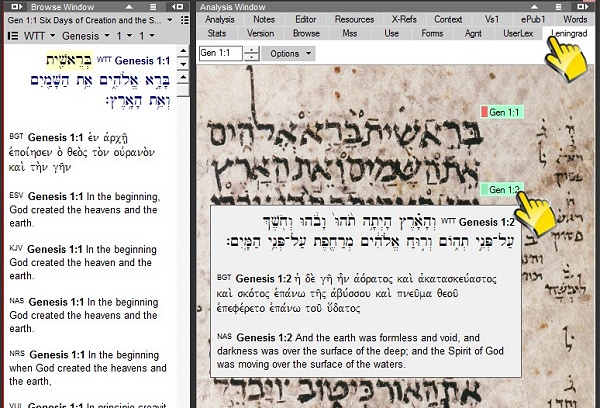Viewport: 600px width, 408px height.
Task: Click the WTT Genesis 1:2 reference in popup
Action: click(486, 222)
